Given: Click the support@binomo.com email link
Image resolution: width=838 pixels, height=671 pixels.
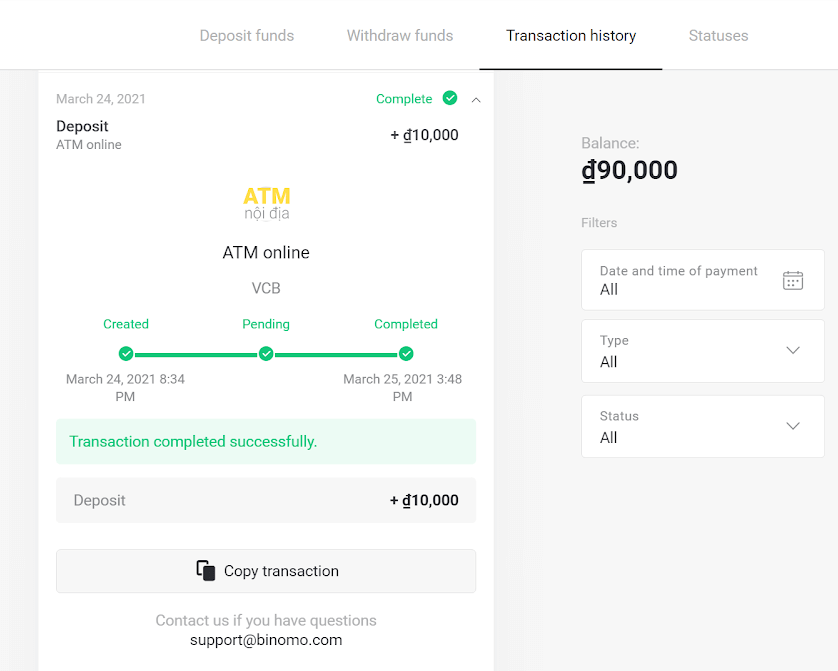Looking at the screenshot, I should point(266,640).
